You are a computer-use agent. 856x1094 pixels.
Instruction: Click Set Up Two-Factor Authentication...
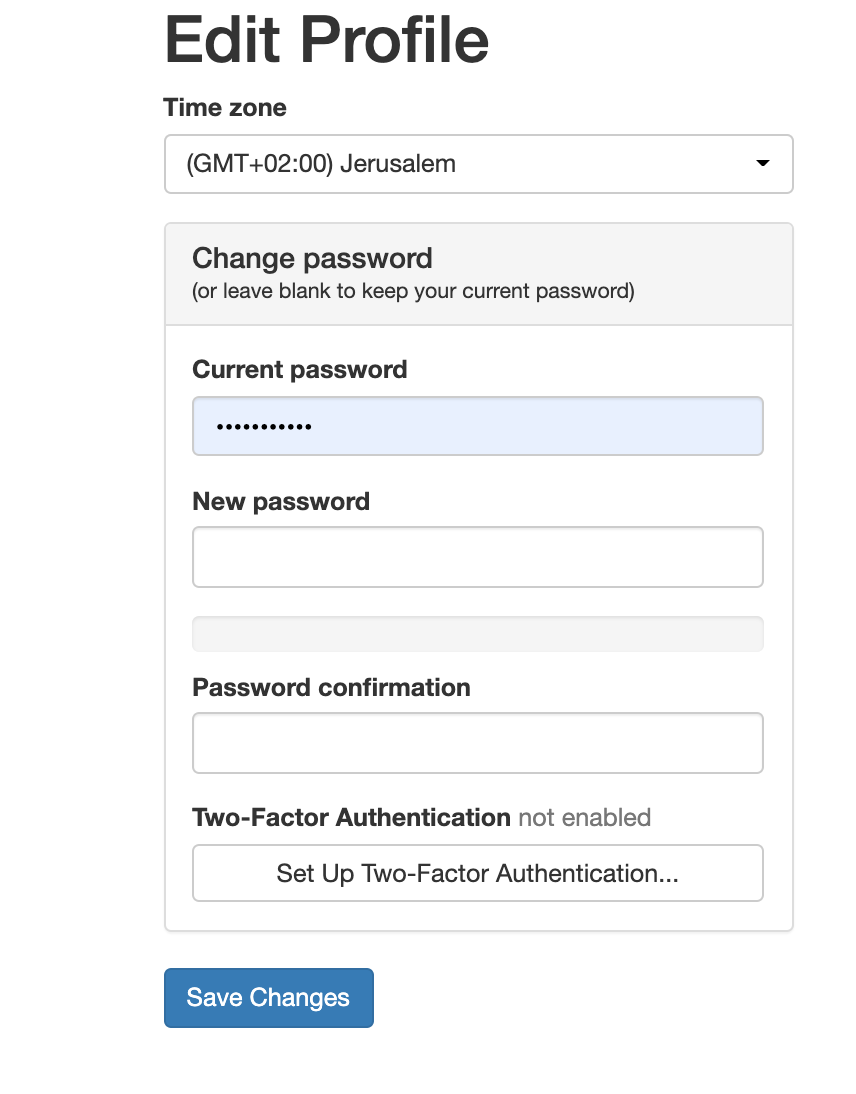[x=477, y=872]
